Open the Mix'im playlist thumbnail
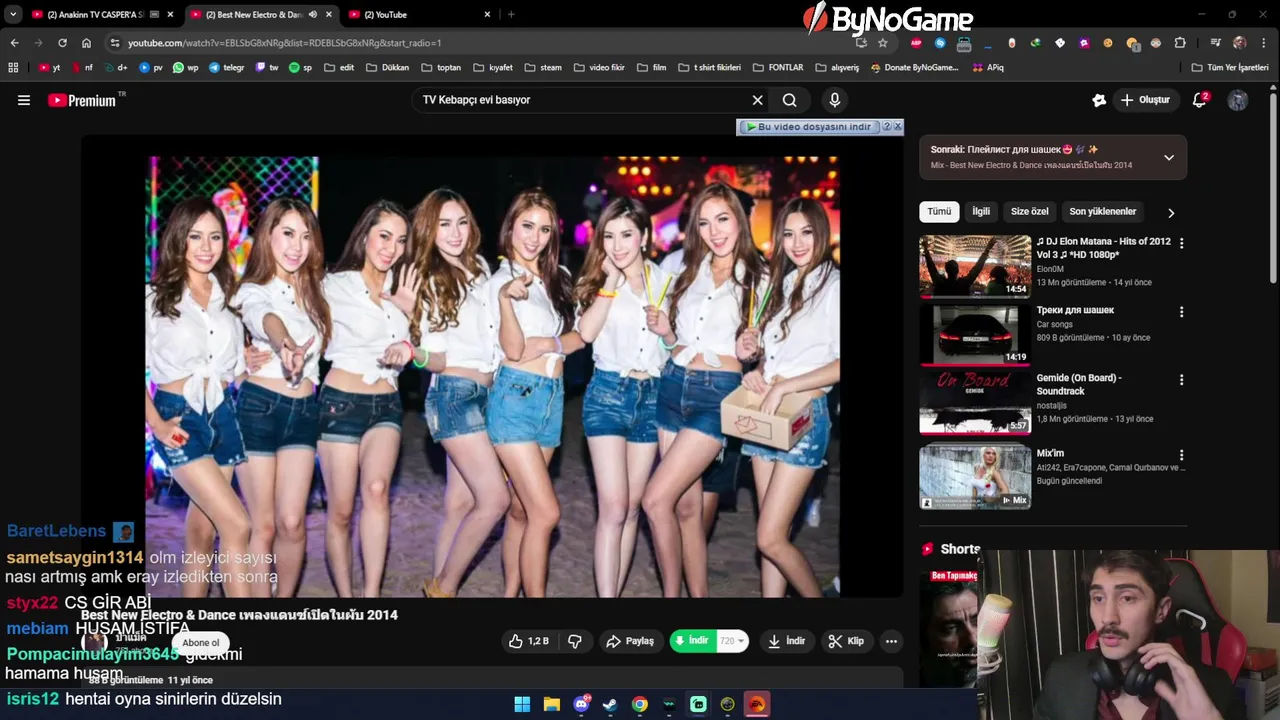This screenshot has height=720, width=1280. [x=975, y=478]
